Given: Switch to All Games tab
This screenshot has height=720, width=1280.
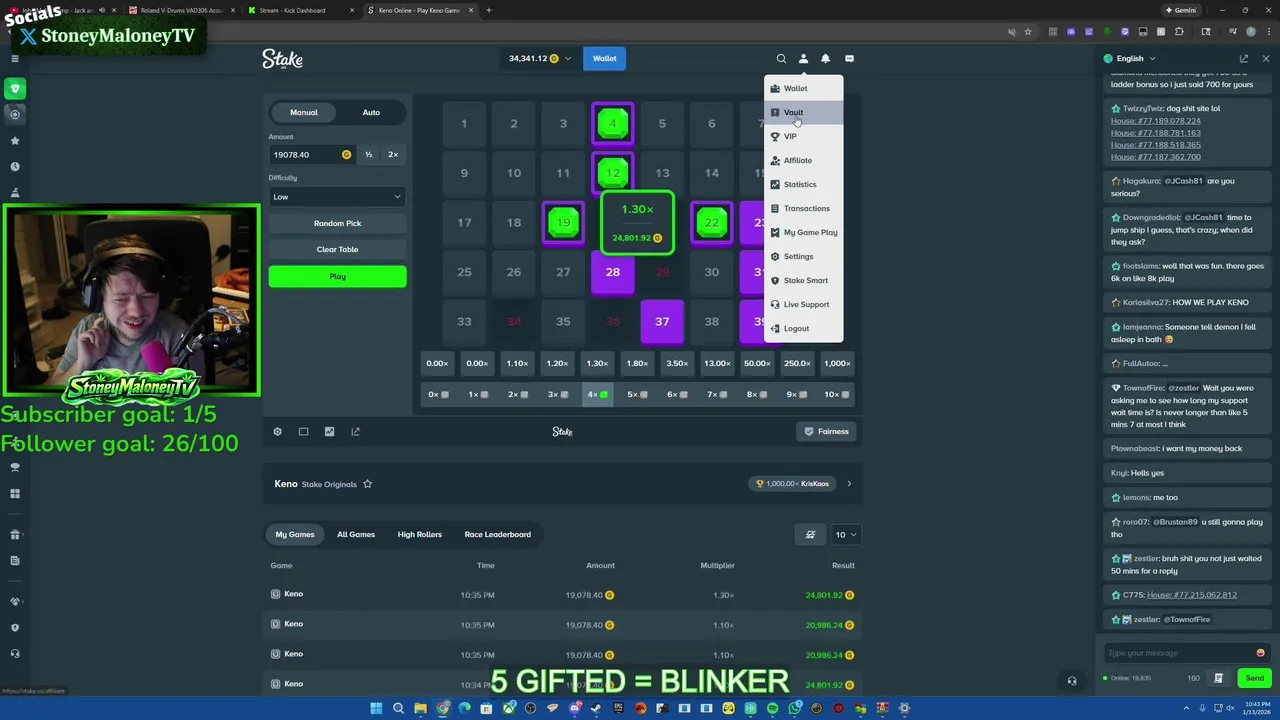Looking at the screenshot, I should (x=356, y=534).
